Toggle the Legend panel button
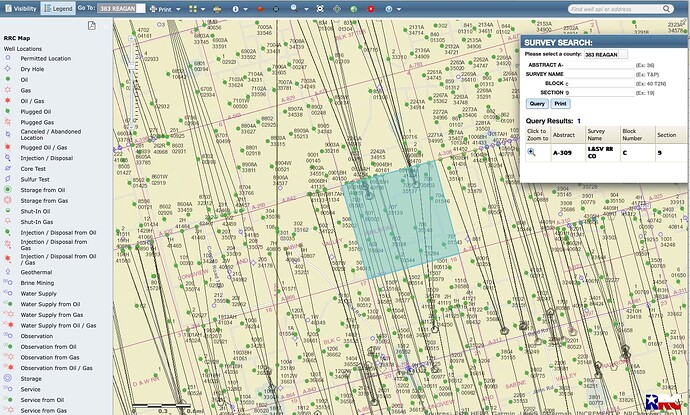 [58, 8]
